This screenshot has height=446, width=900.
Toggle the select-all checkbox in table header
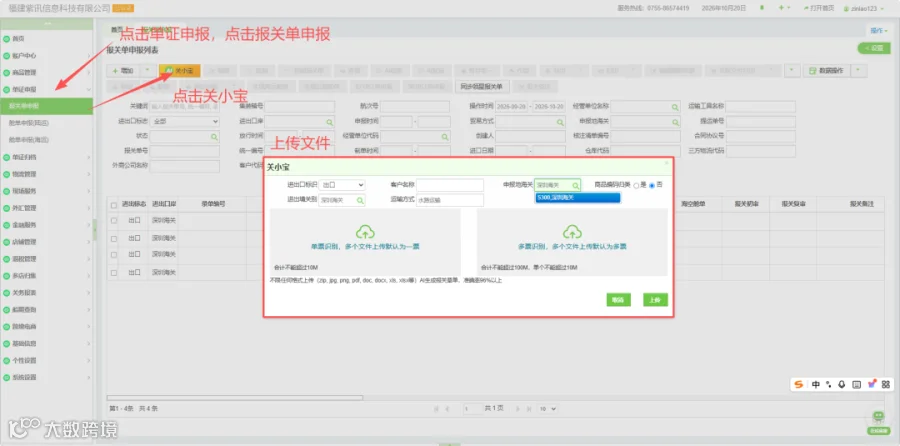pyautogui.click(x=114, y=205)
